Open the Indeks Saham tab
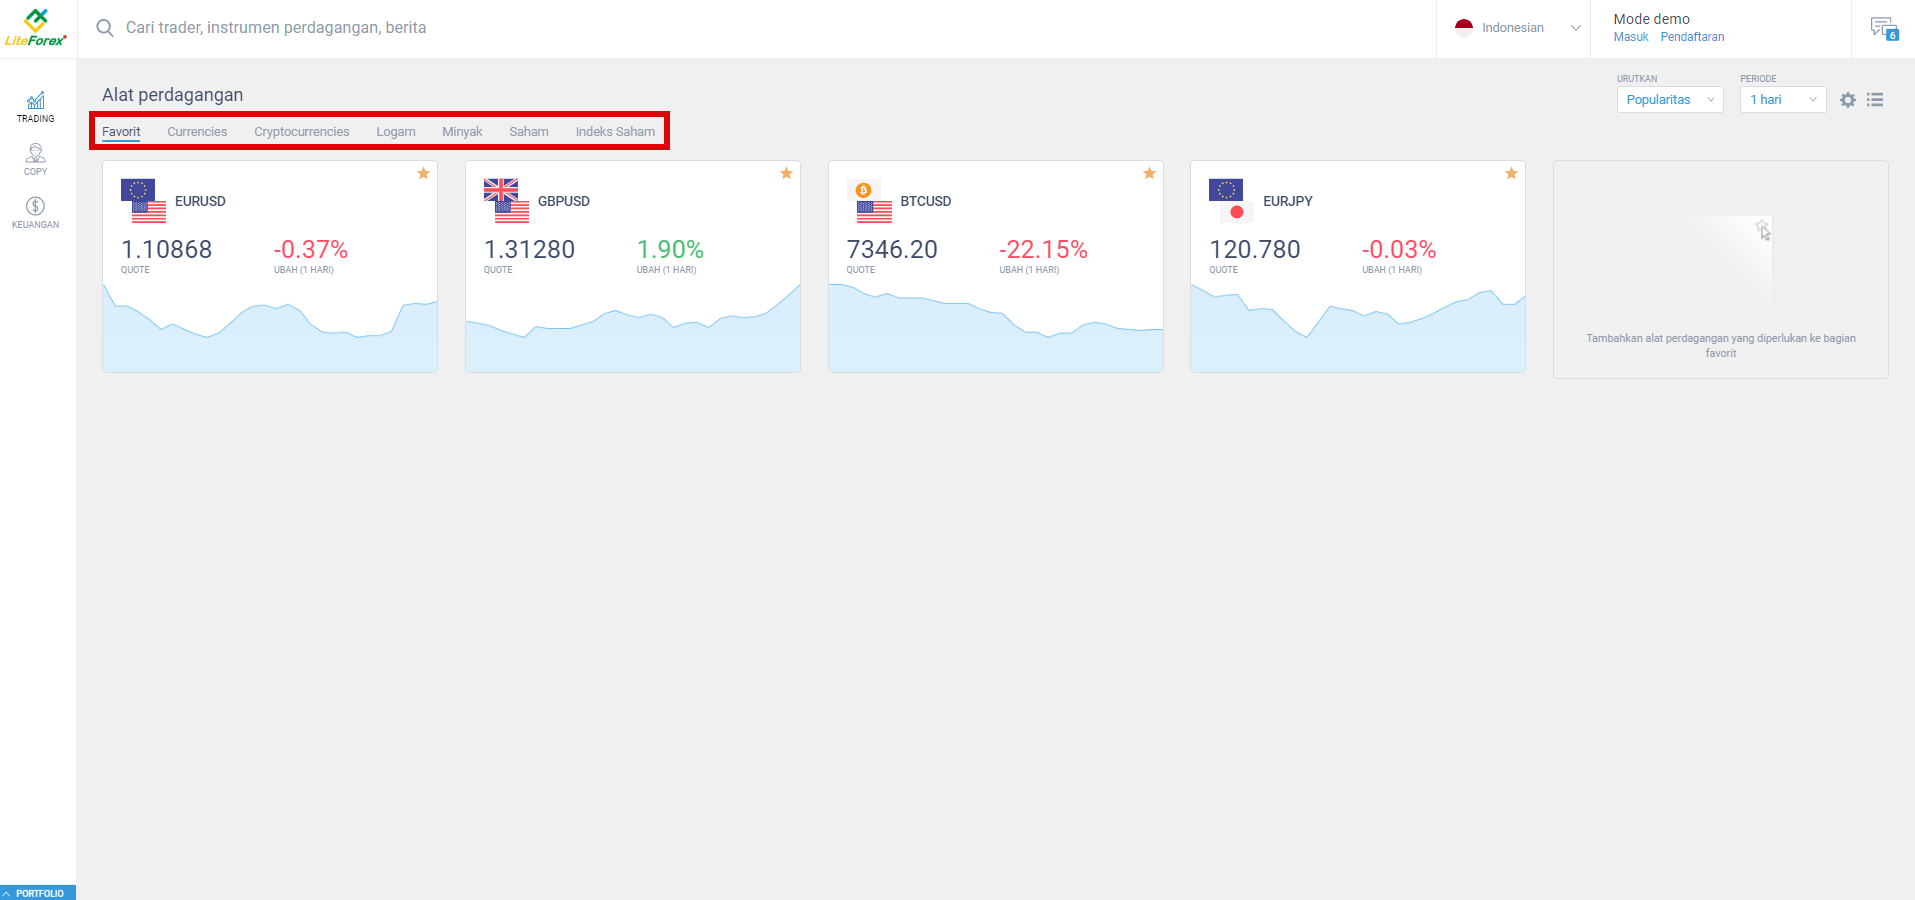This screenshot has height=900, width=1915. [615, 131]
